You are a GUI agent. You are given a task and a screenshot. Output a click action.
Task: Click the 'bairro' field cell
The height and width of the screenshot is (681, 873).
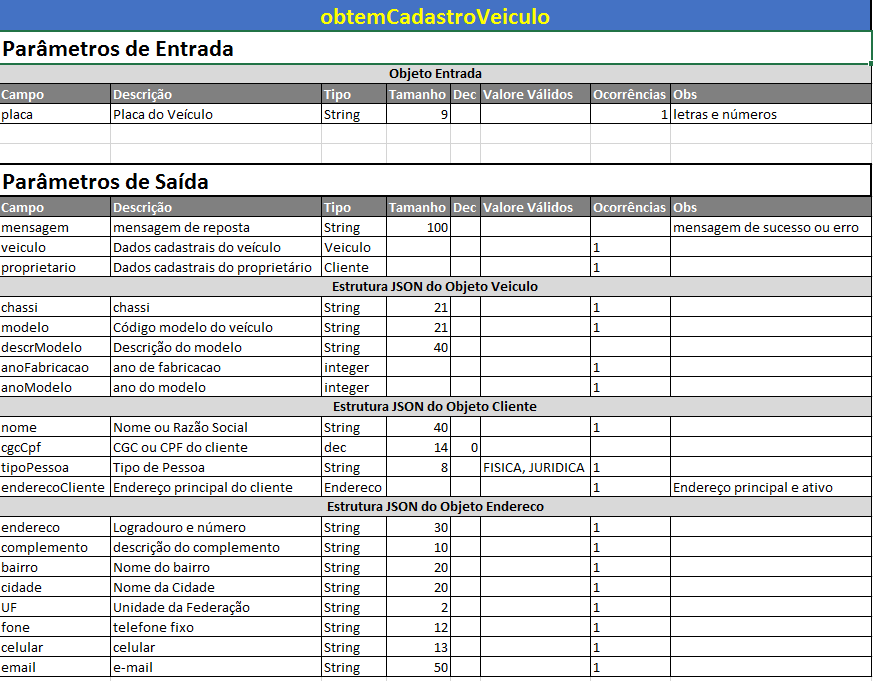coord(55,568)
